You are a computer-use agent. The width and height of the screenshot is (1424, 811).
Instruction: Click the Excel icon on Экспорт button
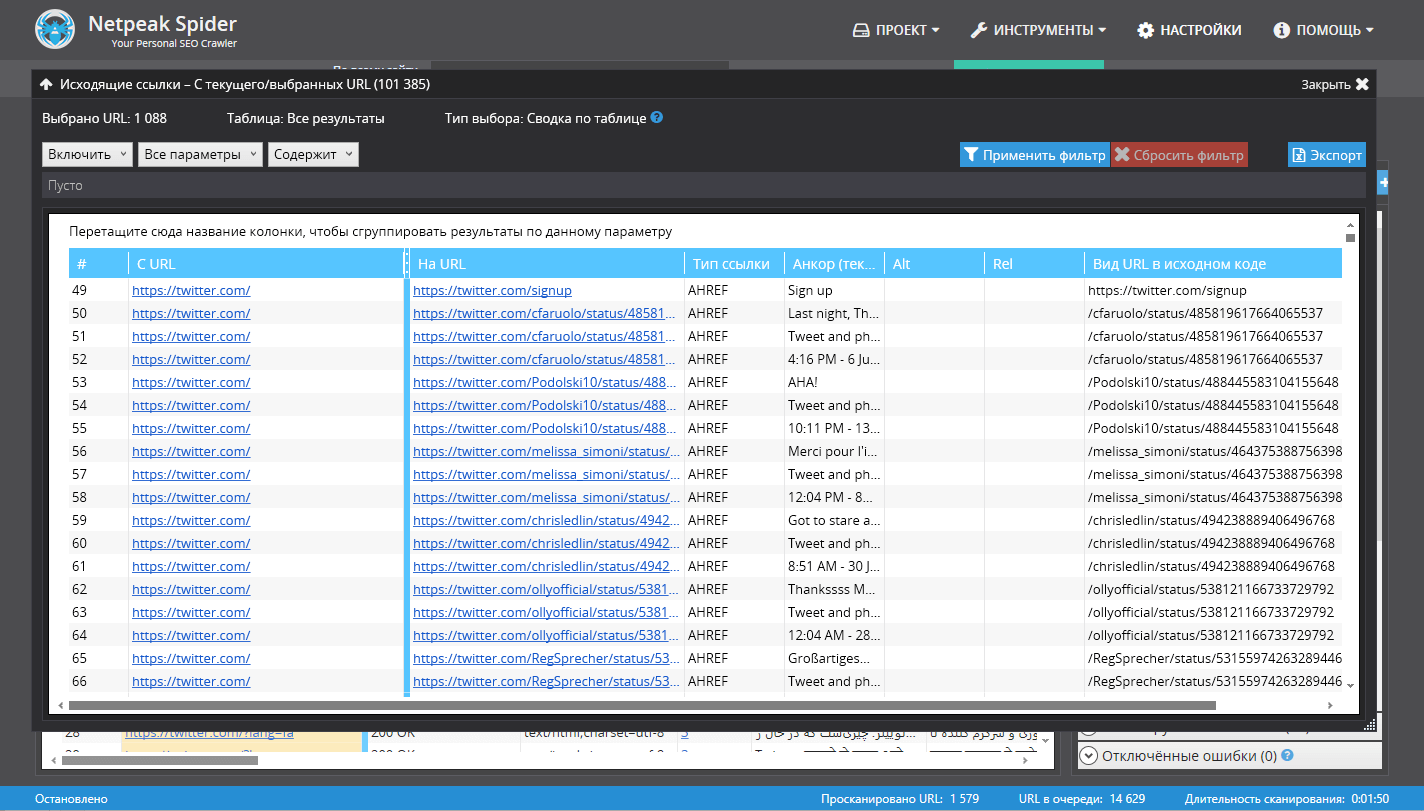click(x=1299, y=155)
